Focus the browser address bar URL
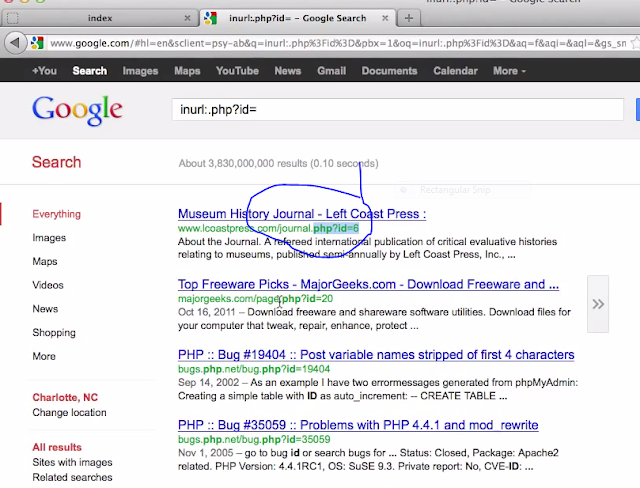640x488 pixels. (338, 43)
